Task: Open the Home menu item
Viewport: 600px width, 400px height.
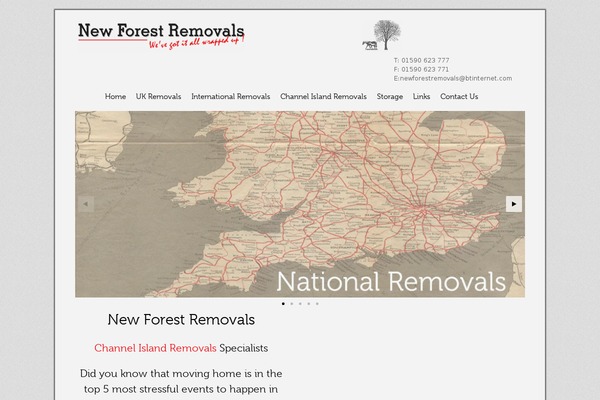Action: click(115, 97)
